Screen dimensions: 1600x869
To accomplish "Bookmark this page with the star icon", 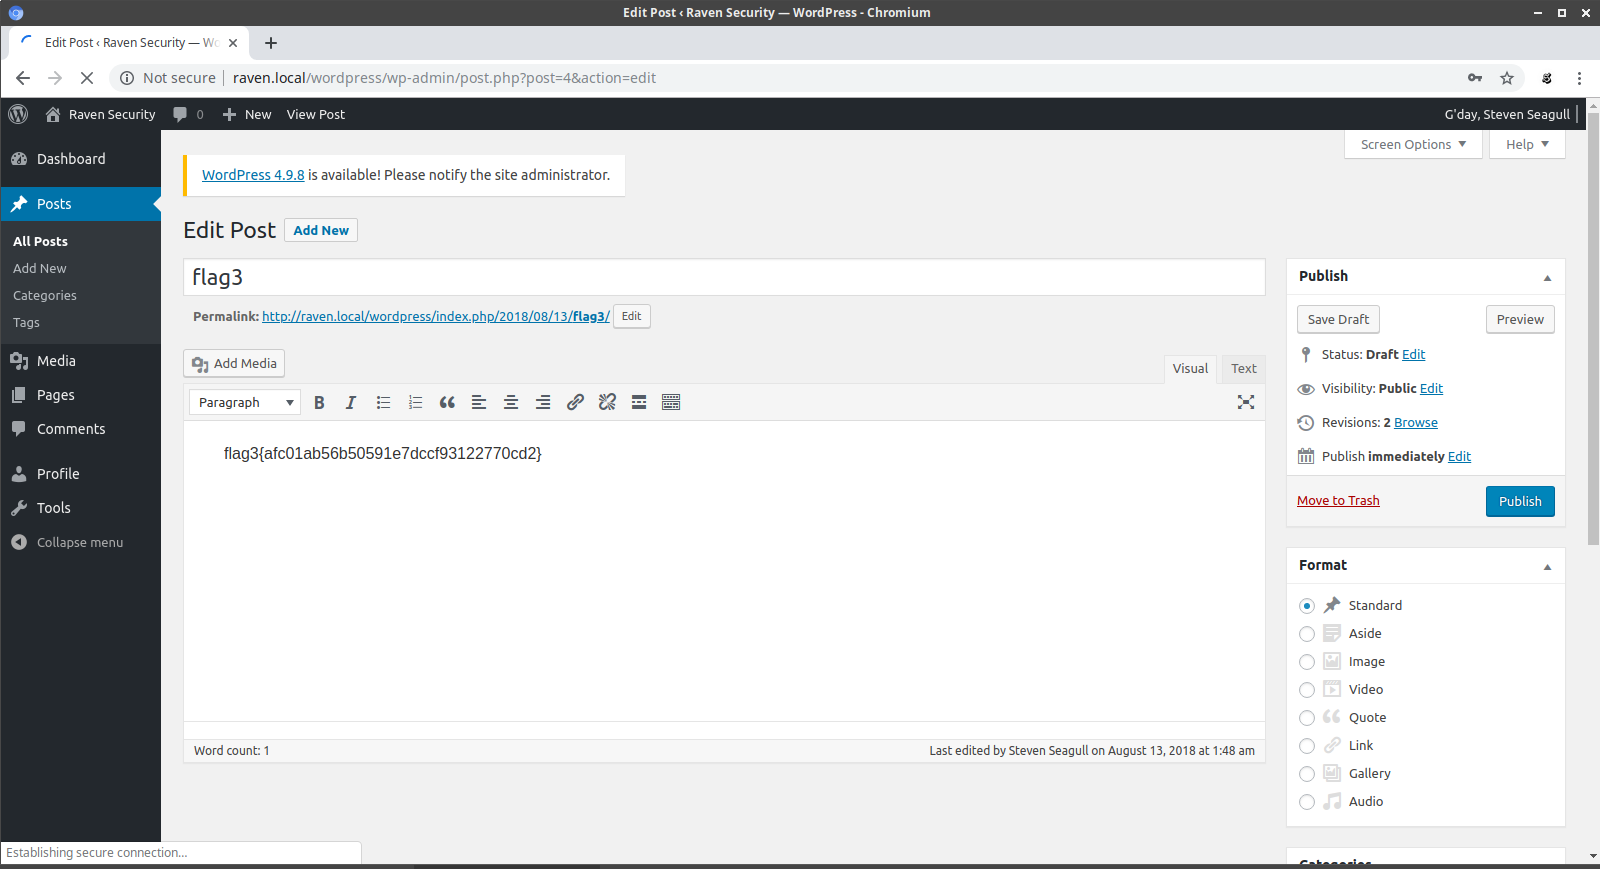I will pos(1507,78).
